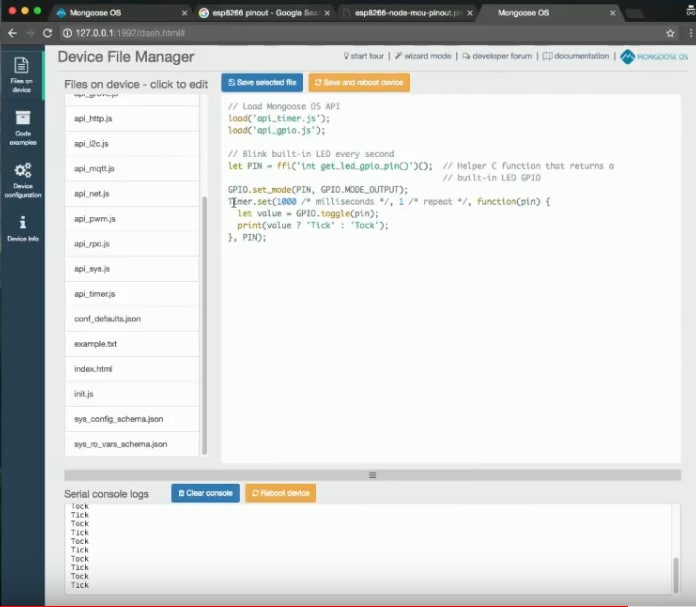The width and height of the screenshot is (696, 607).
Task: Open api_timer.js in the file list
Action: pos(132,294)
